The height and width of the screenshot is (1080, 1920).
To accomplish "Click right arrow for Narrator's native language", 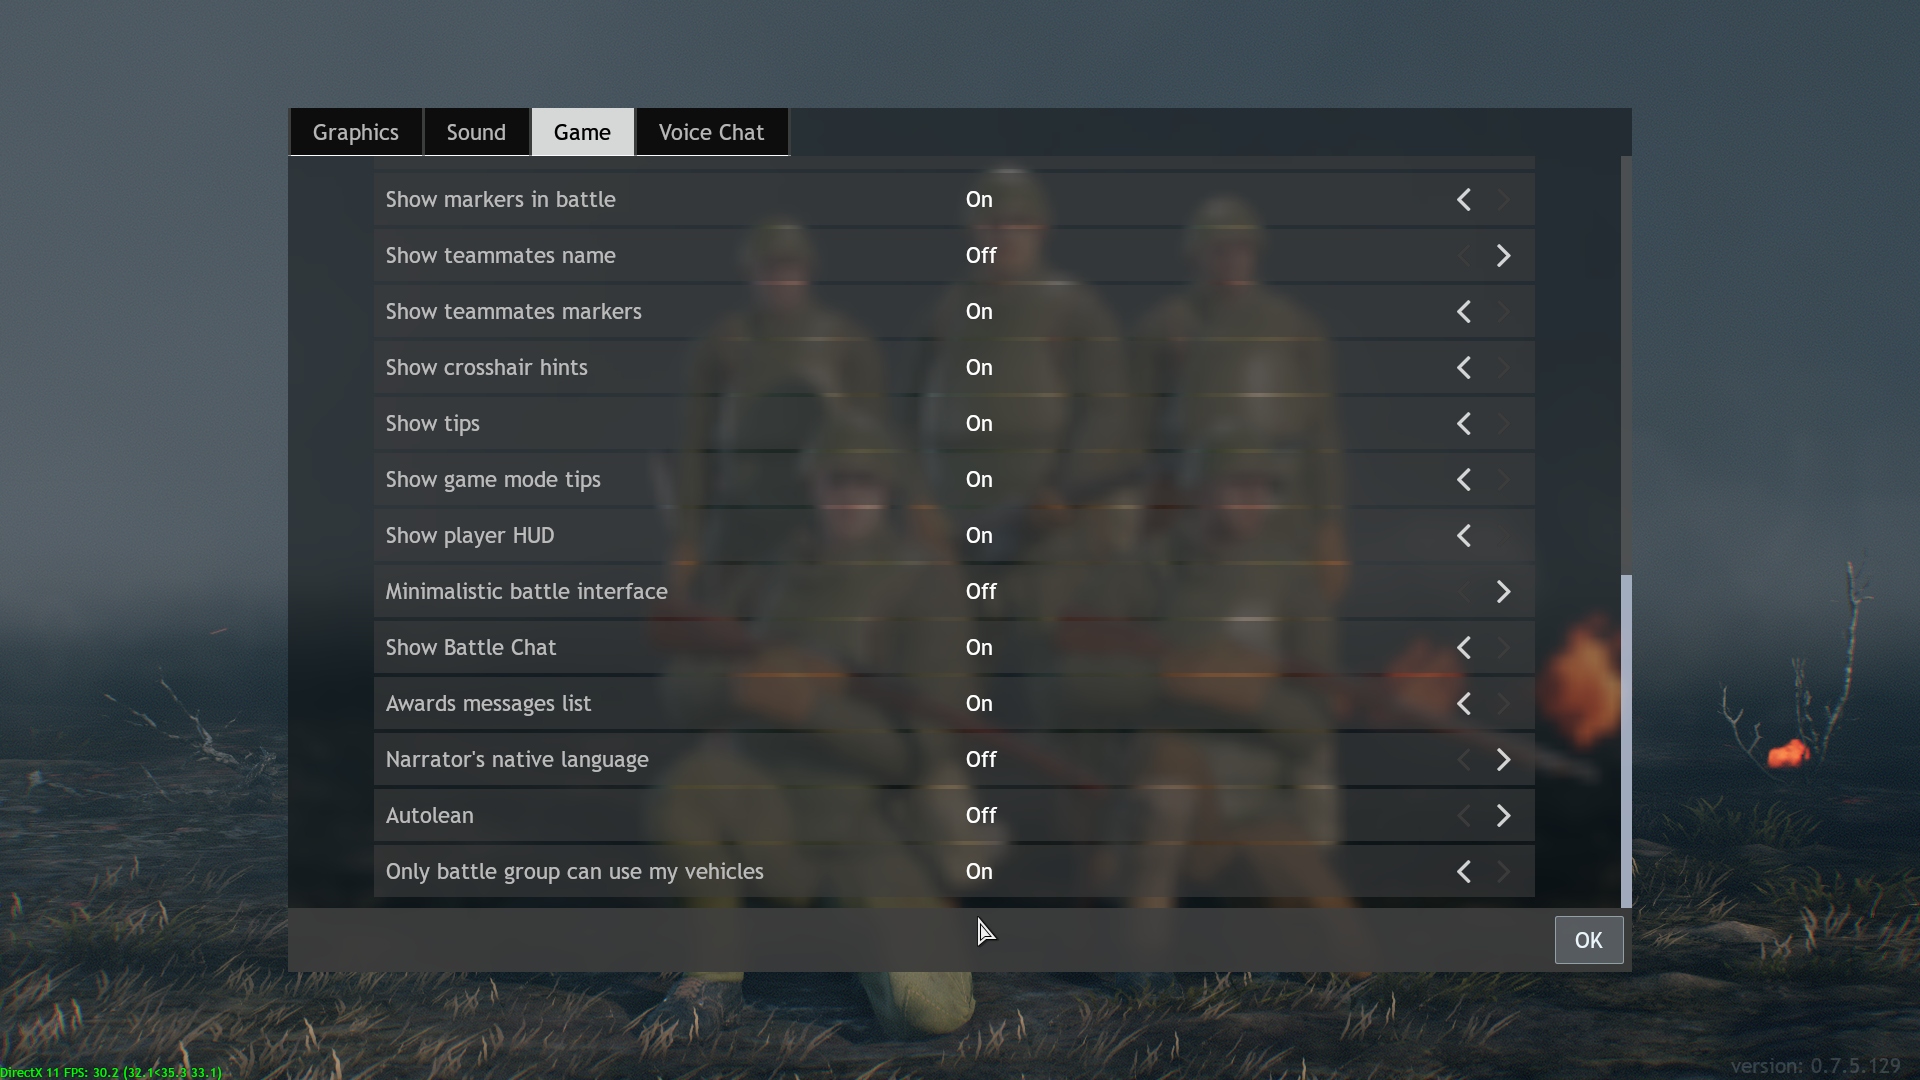I will pos(1503,760).
